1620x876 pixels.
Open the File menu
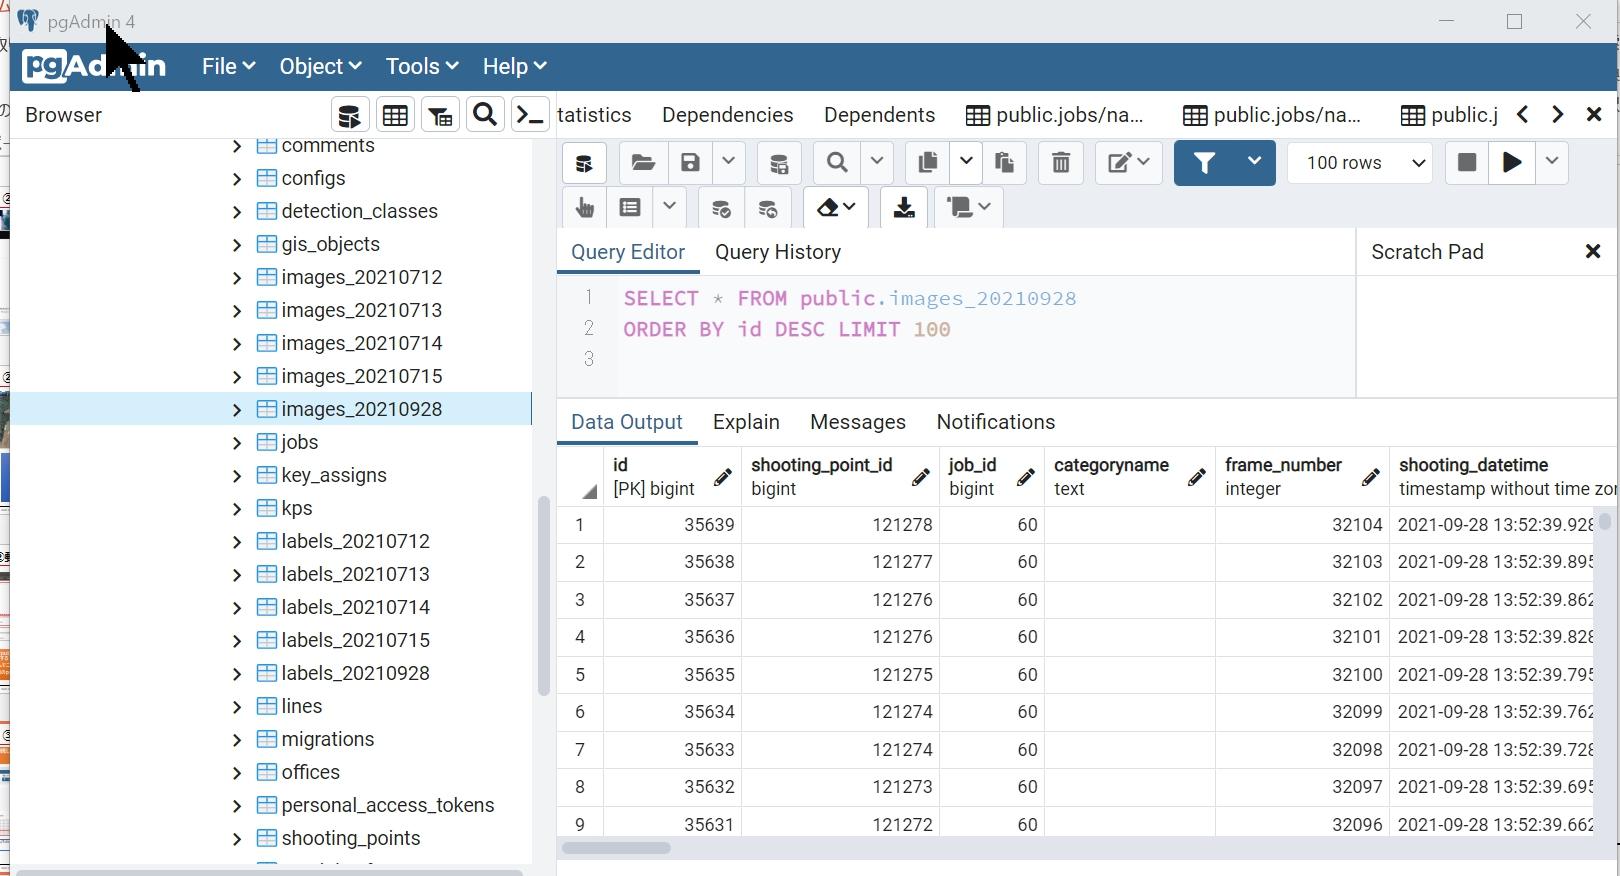[x=228, y=66]
